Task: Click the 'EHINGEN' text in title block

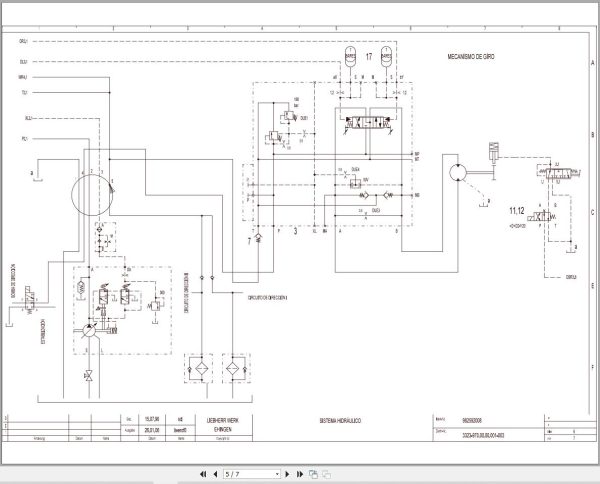Action: (222, 430)
